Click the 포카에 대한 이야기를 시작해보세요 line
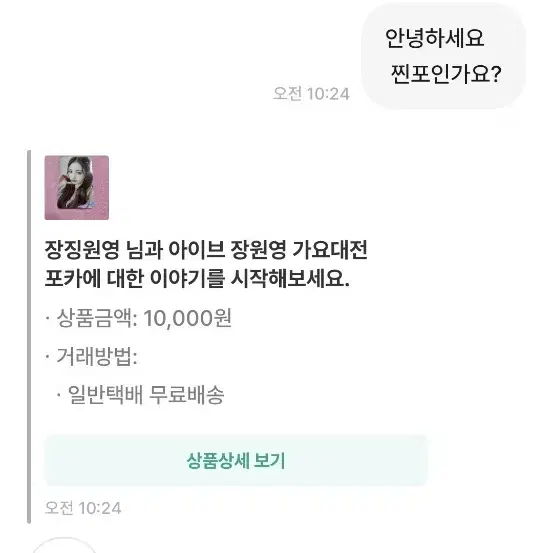This screenshot has height=553, width=553. (x=197, y=279)
